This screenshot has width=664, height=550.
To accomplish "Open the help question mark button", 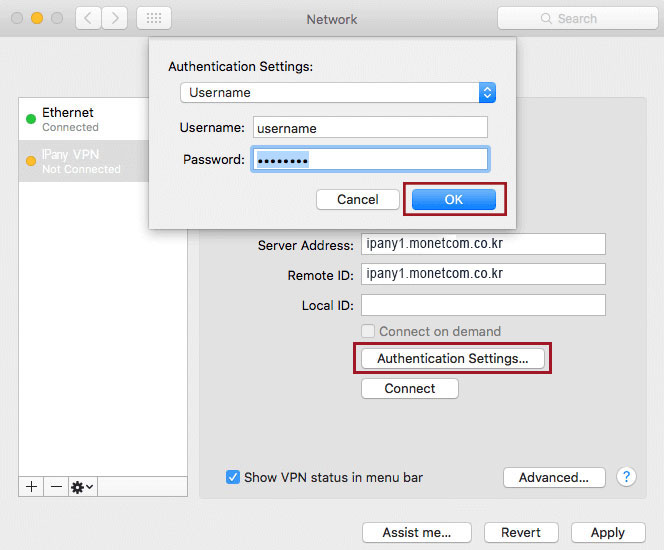I will (627, 477).
